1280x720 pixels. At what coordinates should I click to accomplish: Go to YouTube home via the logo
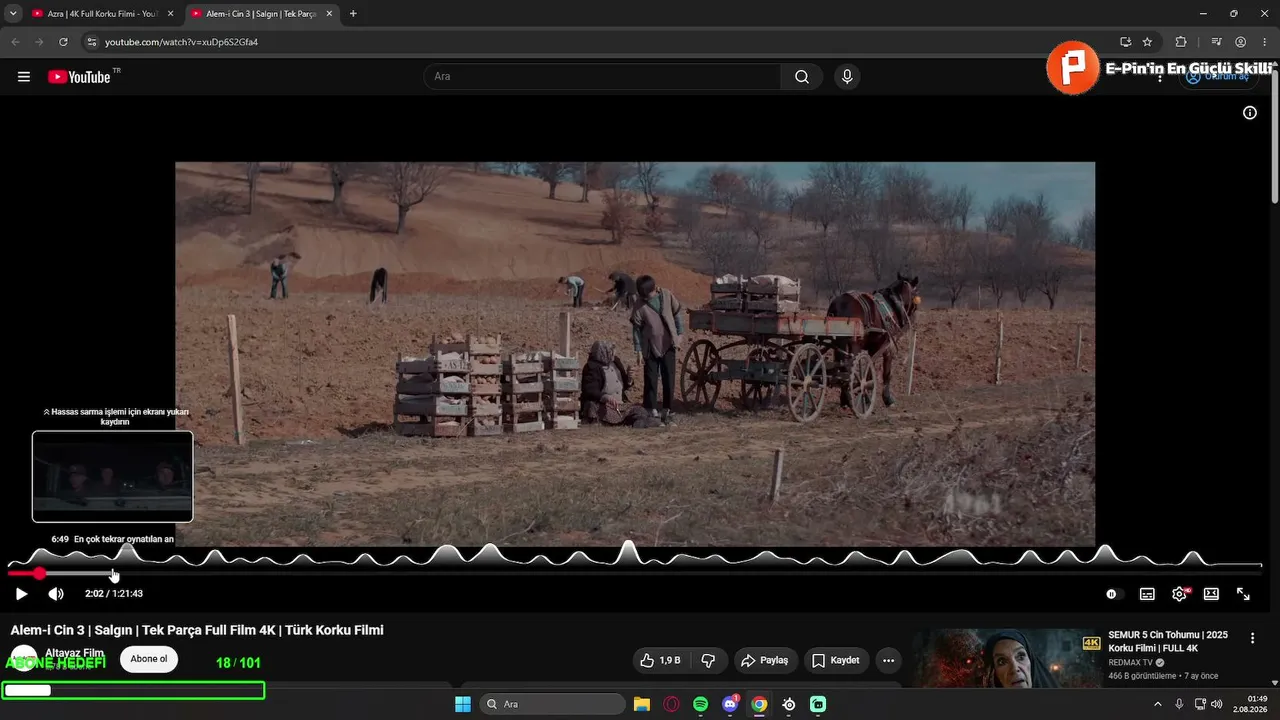click(x=79, y=77)
